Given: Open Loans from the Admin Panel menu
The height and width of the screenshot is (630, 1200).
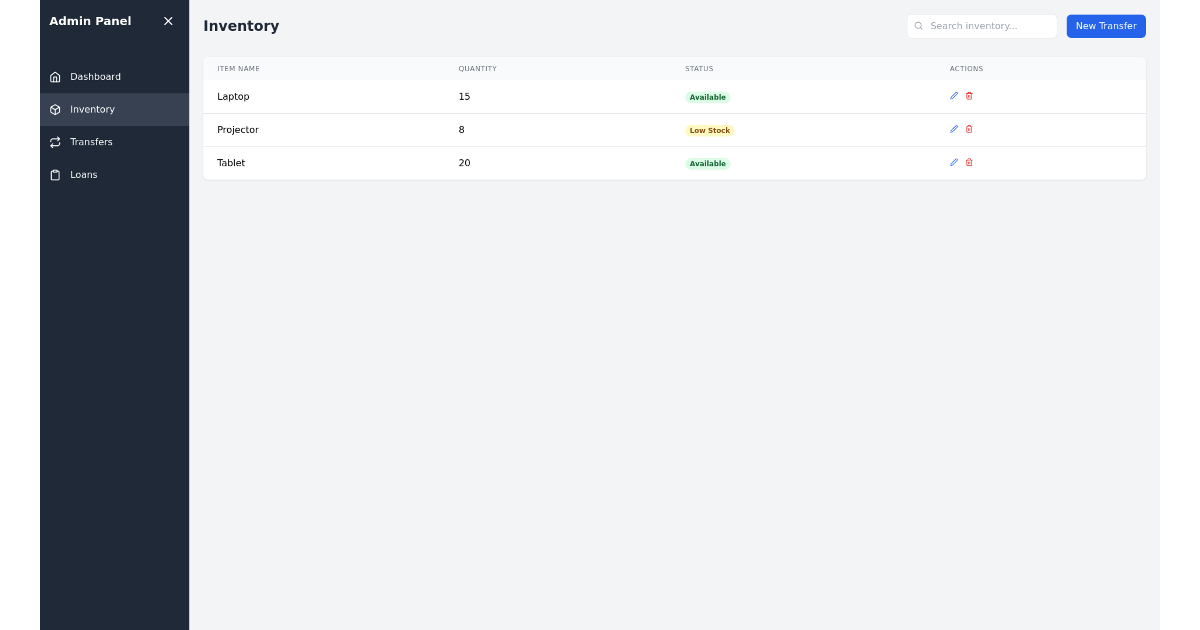Looking at the screenshot, I should [83, 175].
